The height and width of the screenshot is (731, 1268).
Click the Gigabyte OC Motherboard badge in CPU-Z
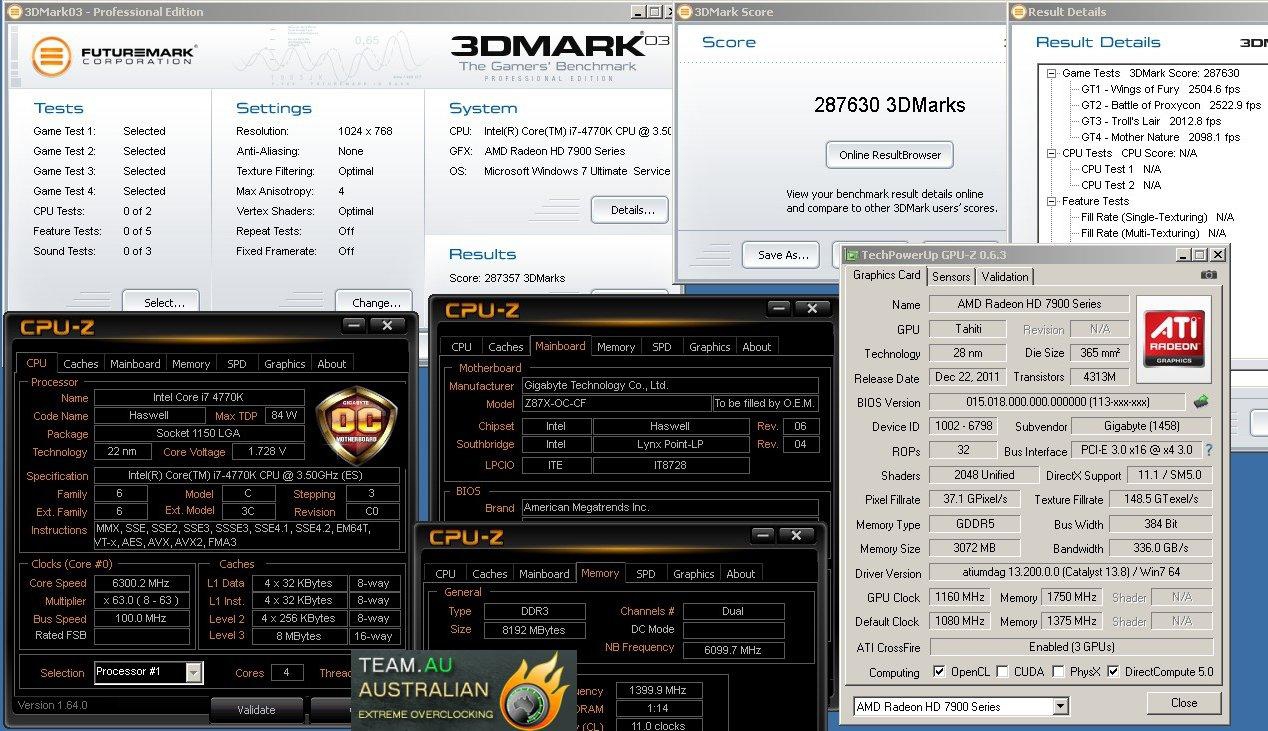click(x=357, y=426)
